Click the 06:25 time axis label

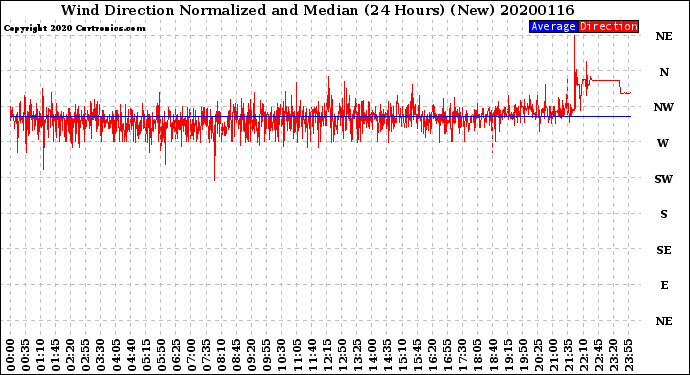click(x=176, y=355)
